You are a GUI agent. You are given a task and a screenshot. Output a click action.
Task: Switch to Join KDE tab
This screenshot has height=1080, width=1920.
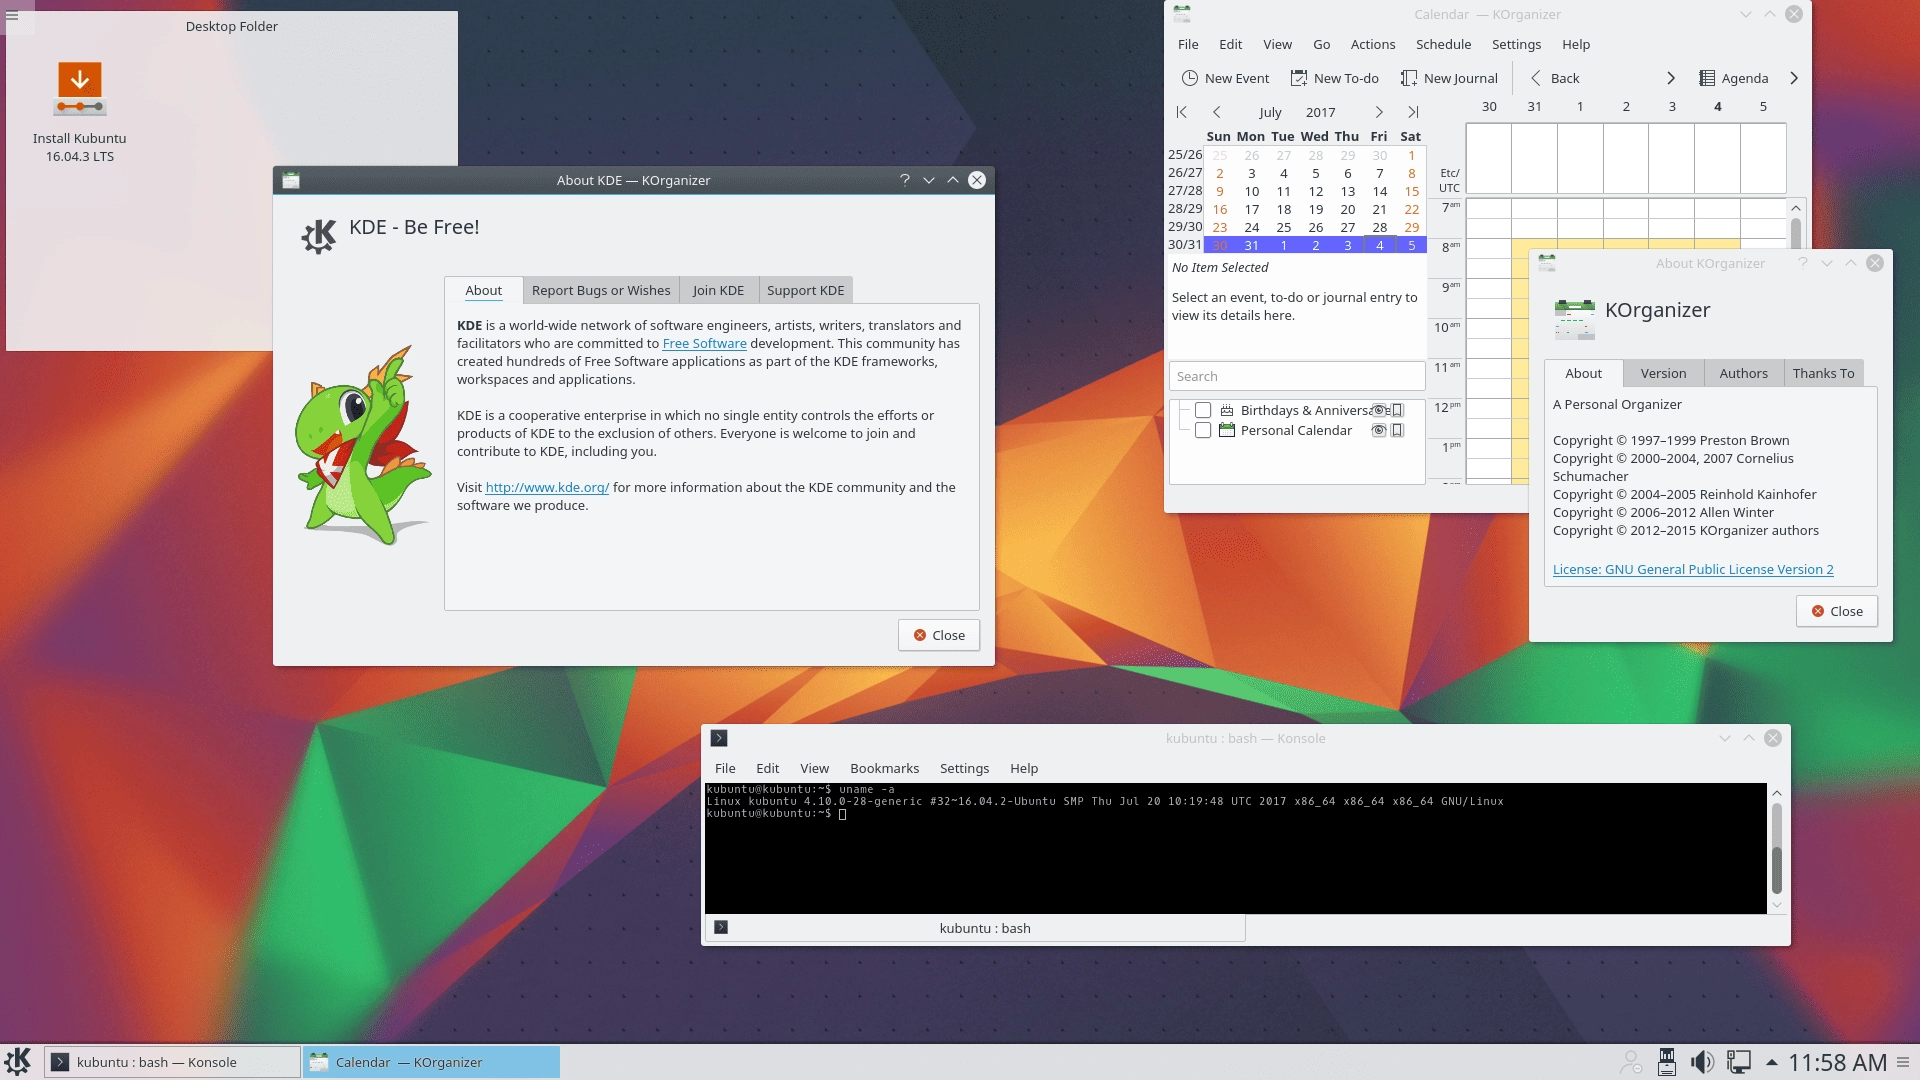click(x=718, y=290)
